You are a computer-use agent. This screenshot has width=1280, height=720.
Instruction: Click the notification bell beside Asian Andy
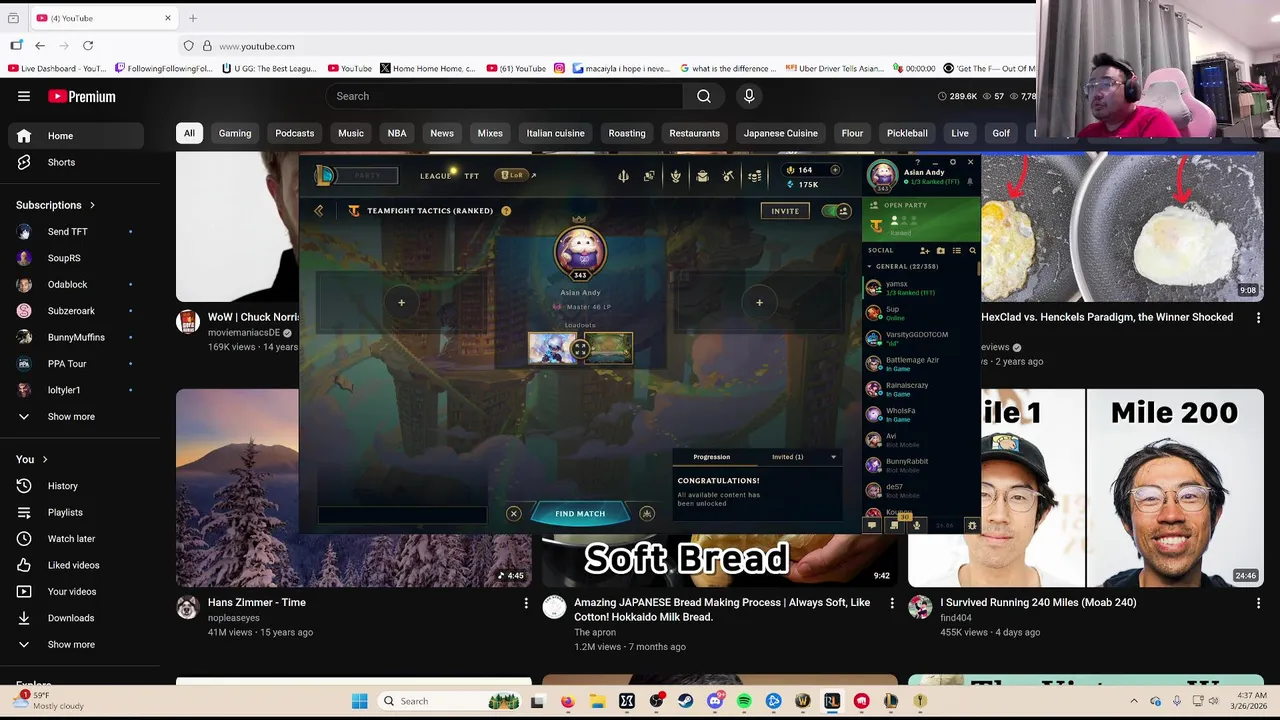click(969, 182)
